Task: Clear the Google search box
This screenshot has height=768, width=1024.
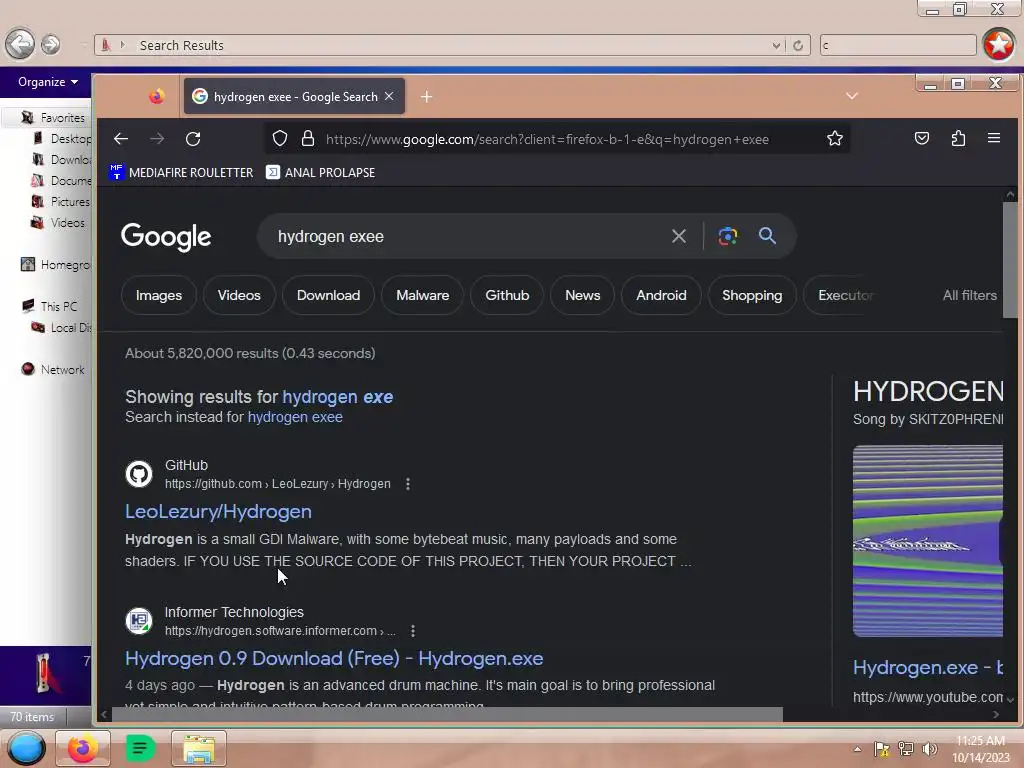Action: click(x=679, y=236)
